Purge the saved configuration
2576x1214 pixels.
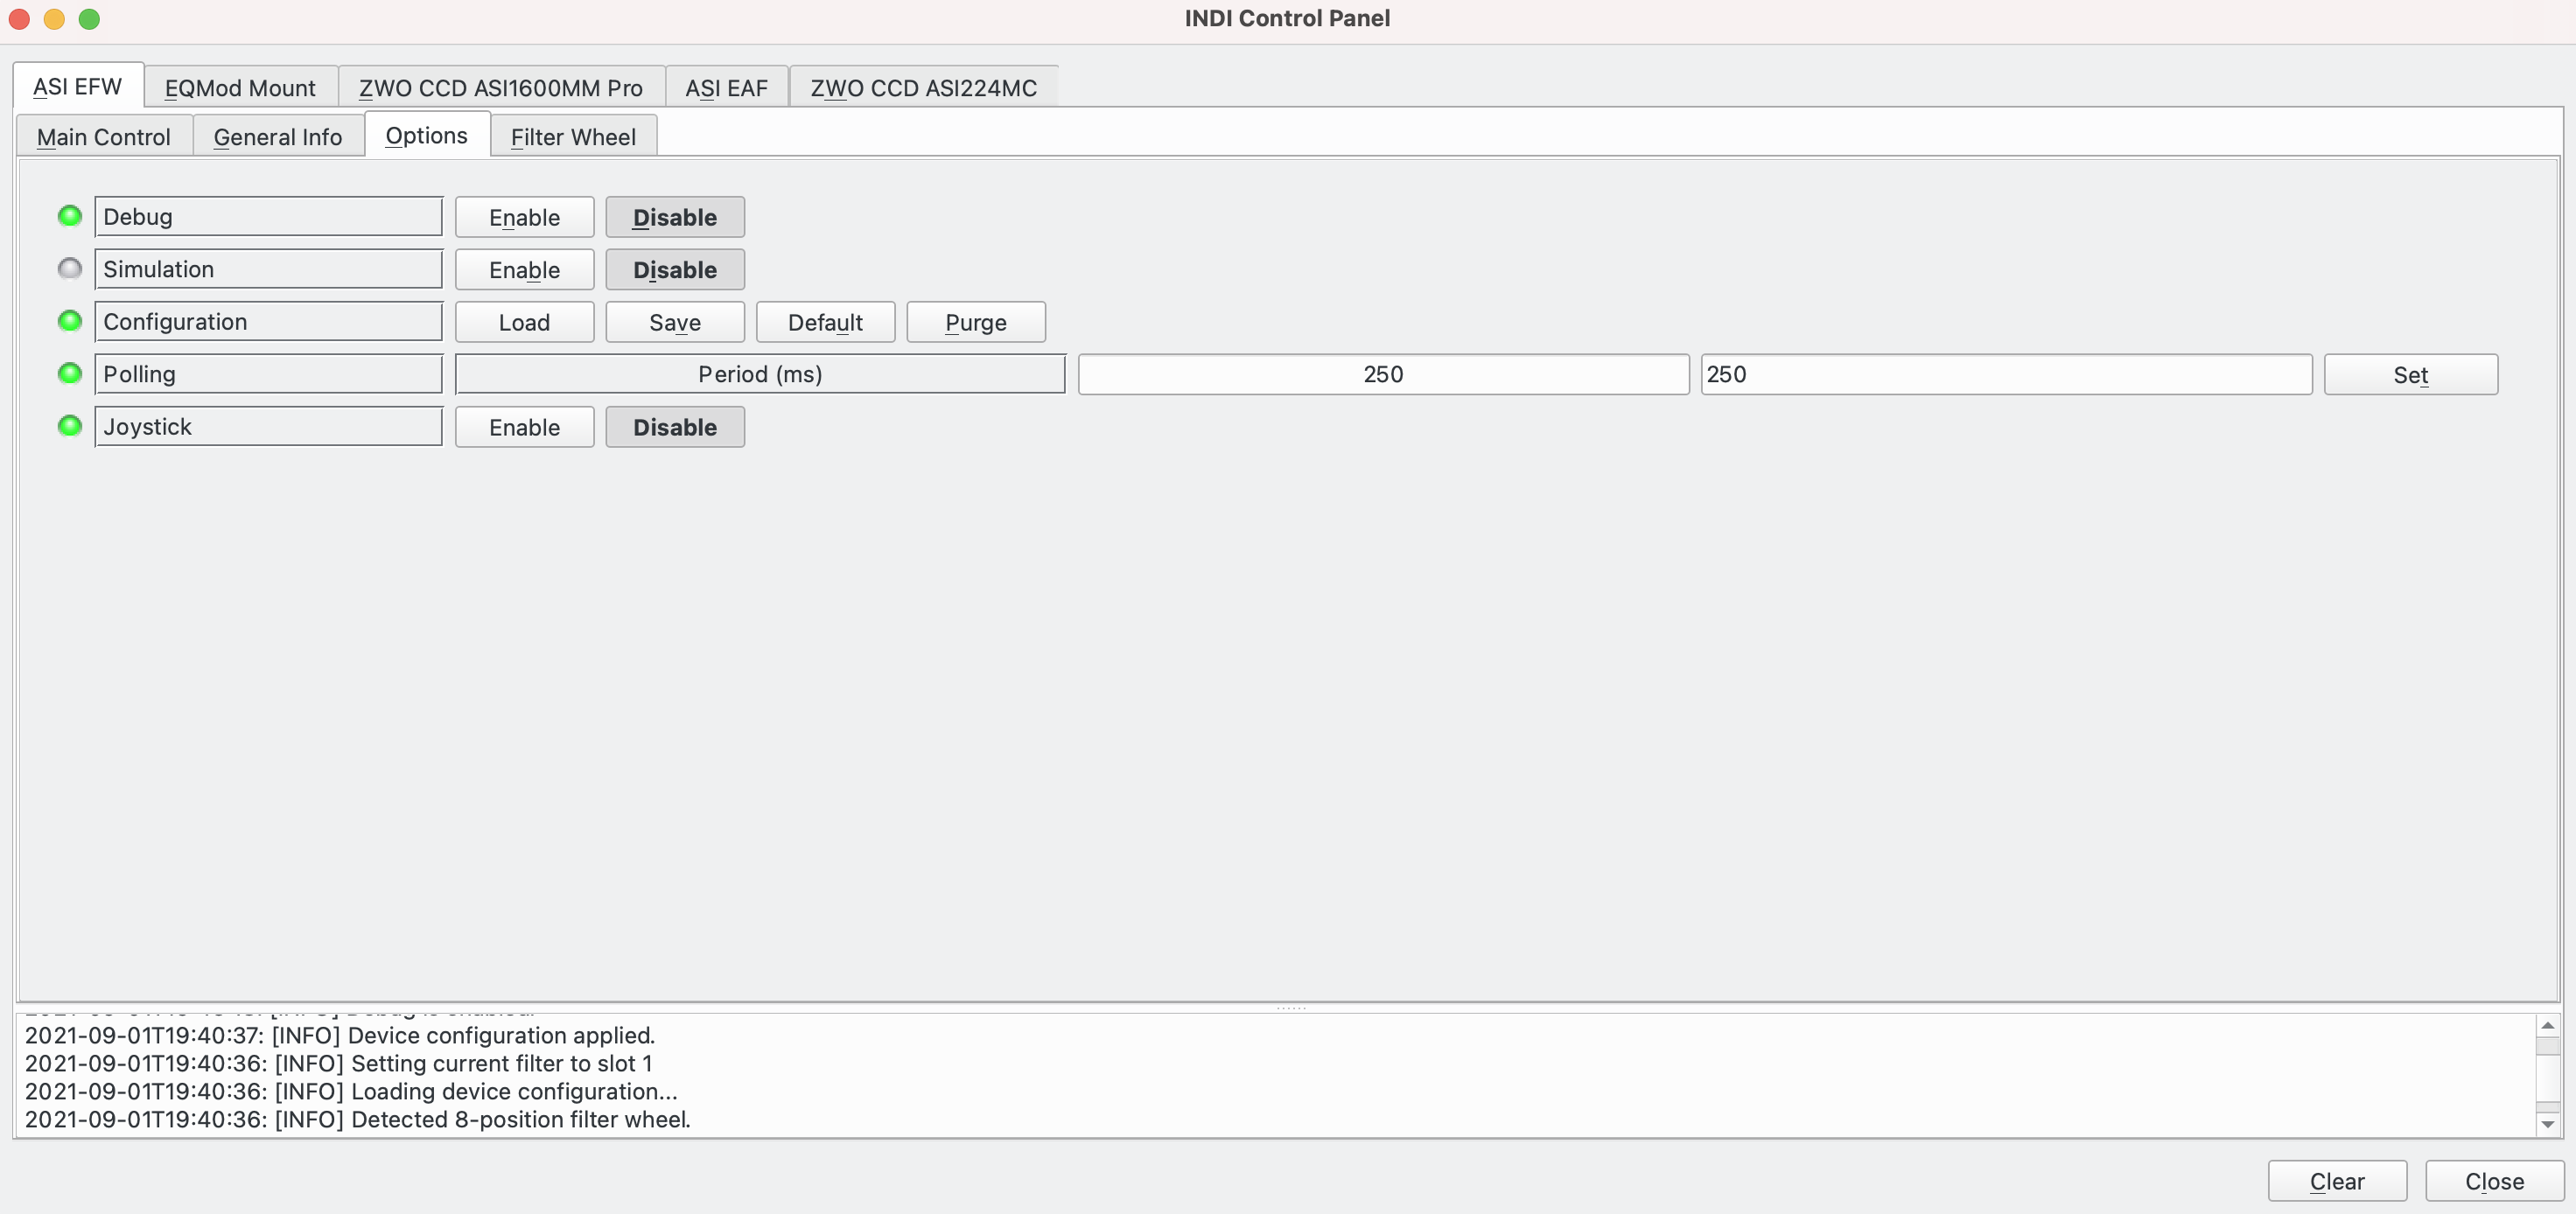click(x=976, y=320)
